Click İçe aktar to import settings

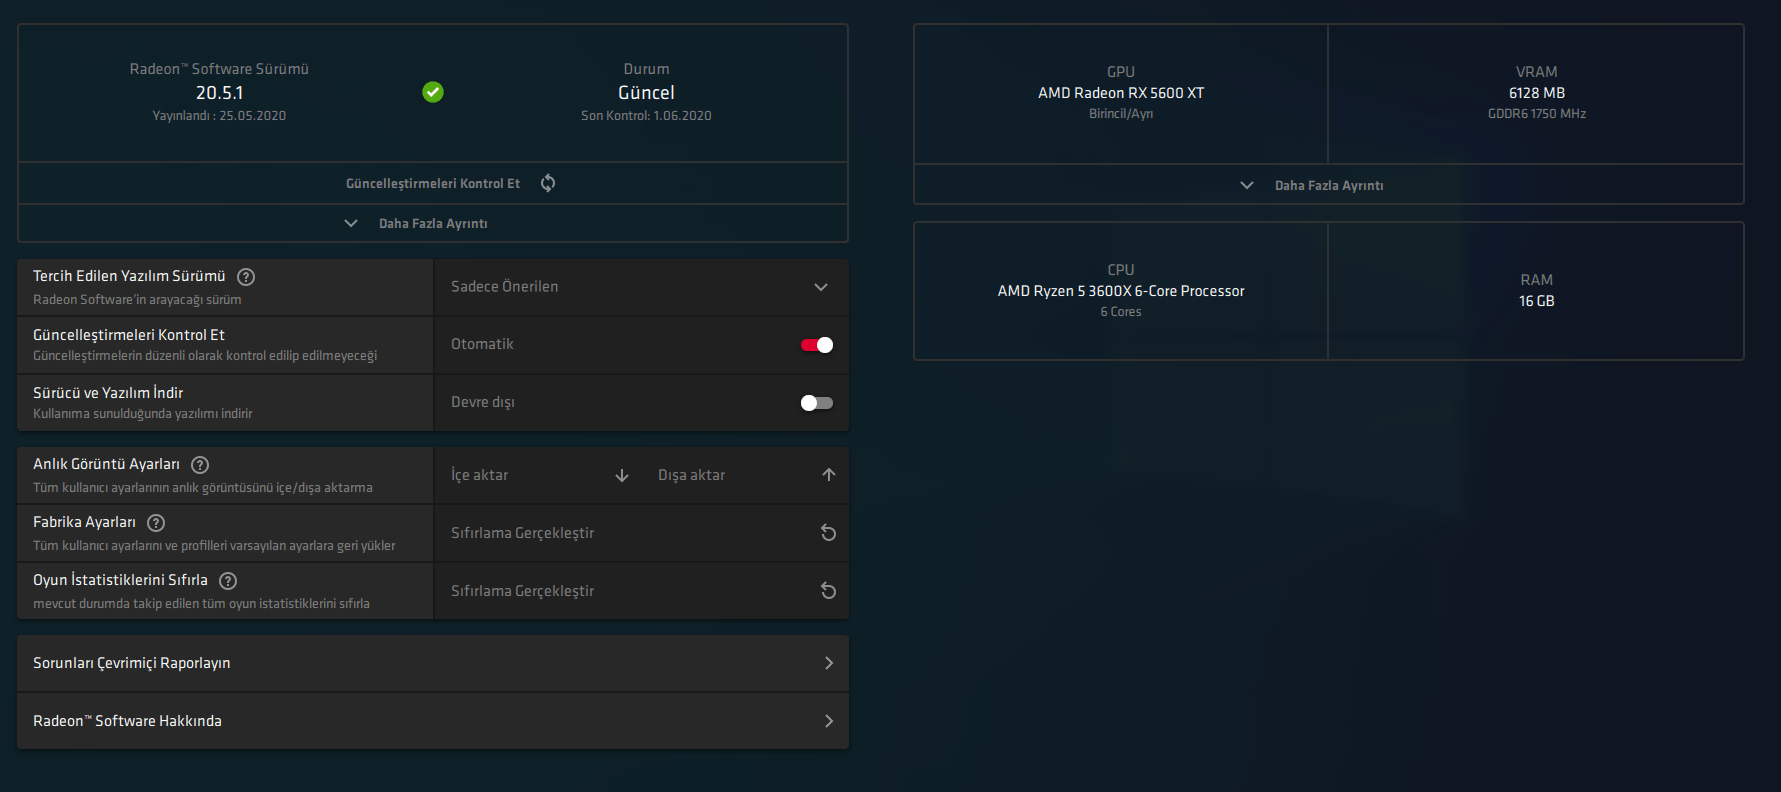540,475
